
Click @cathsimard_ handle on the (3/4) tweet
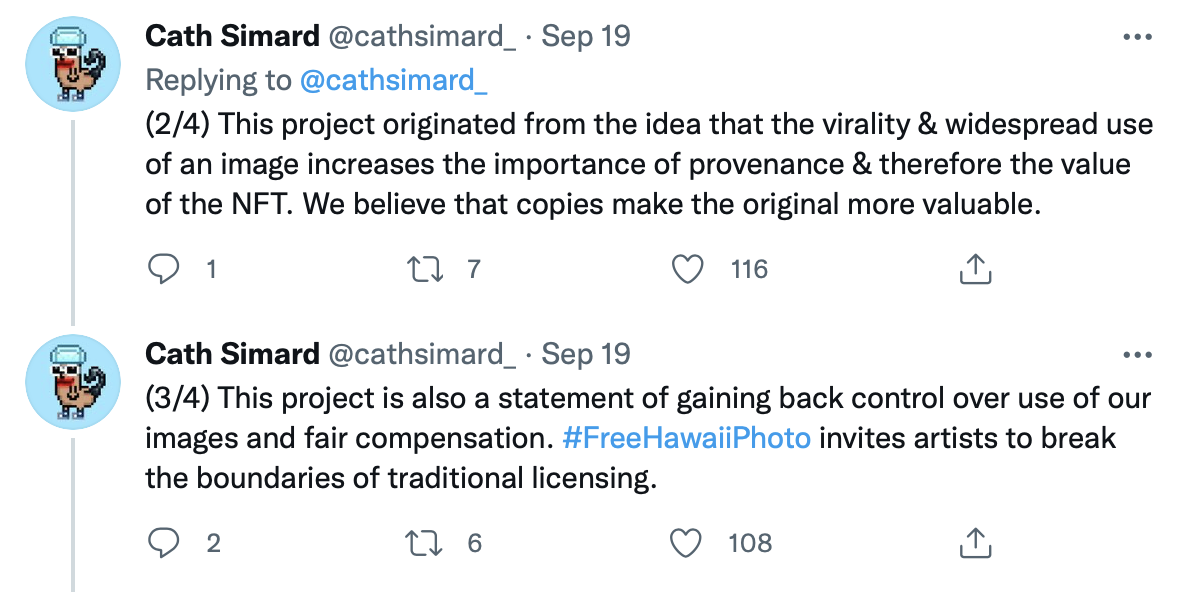pos(422,354)
